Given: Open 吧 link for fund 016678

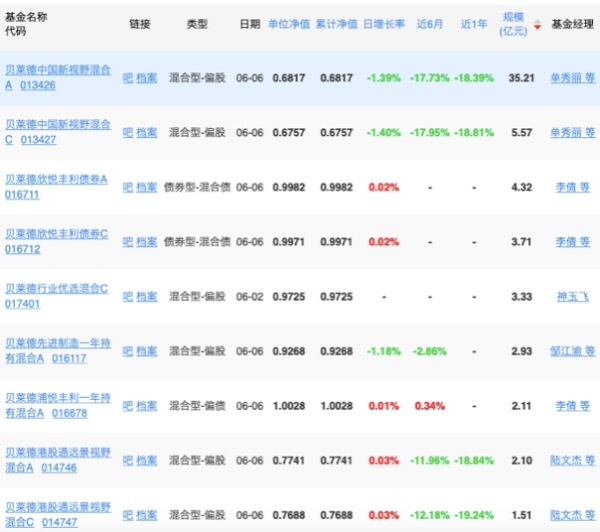Looking at the screenshot, I should tap(128, 406).
